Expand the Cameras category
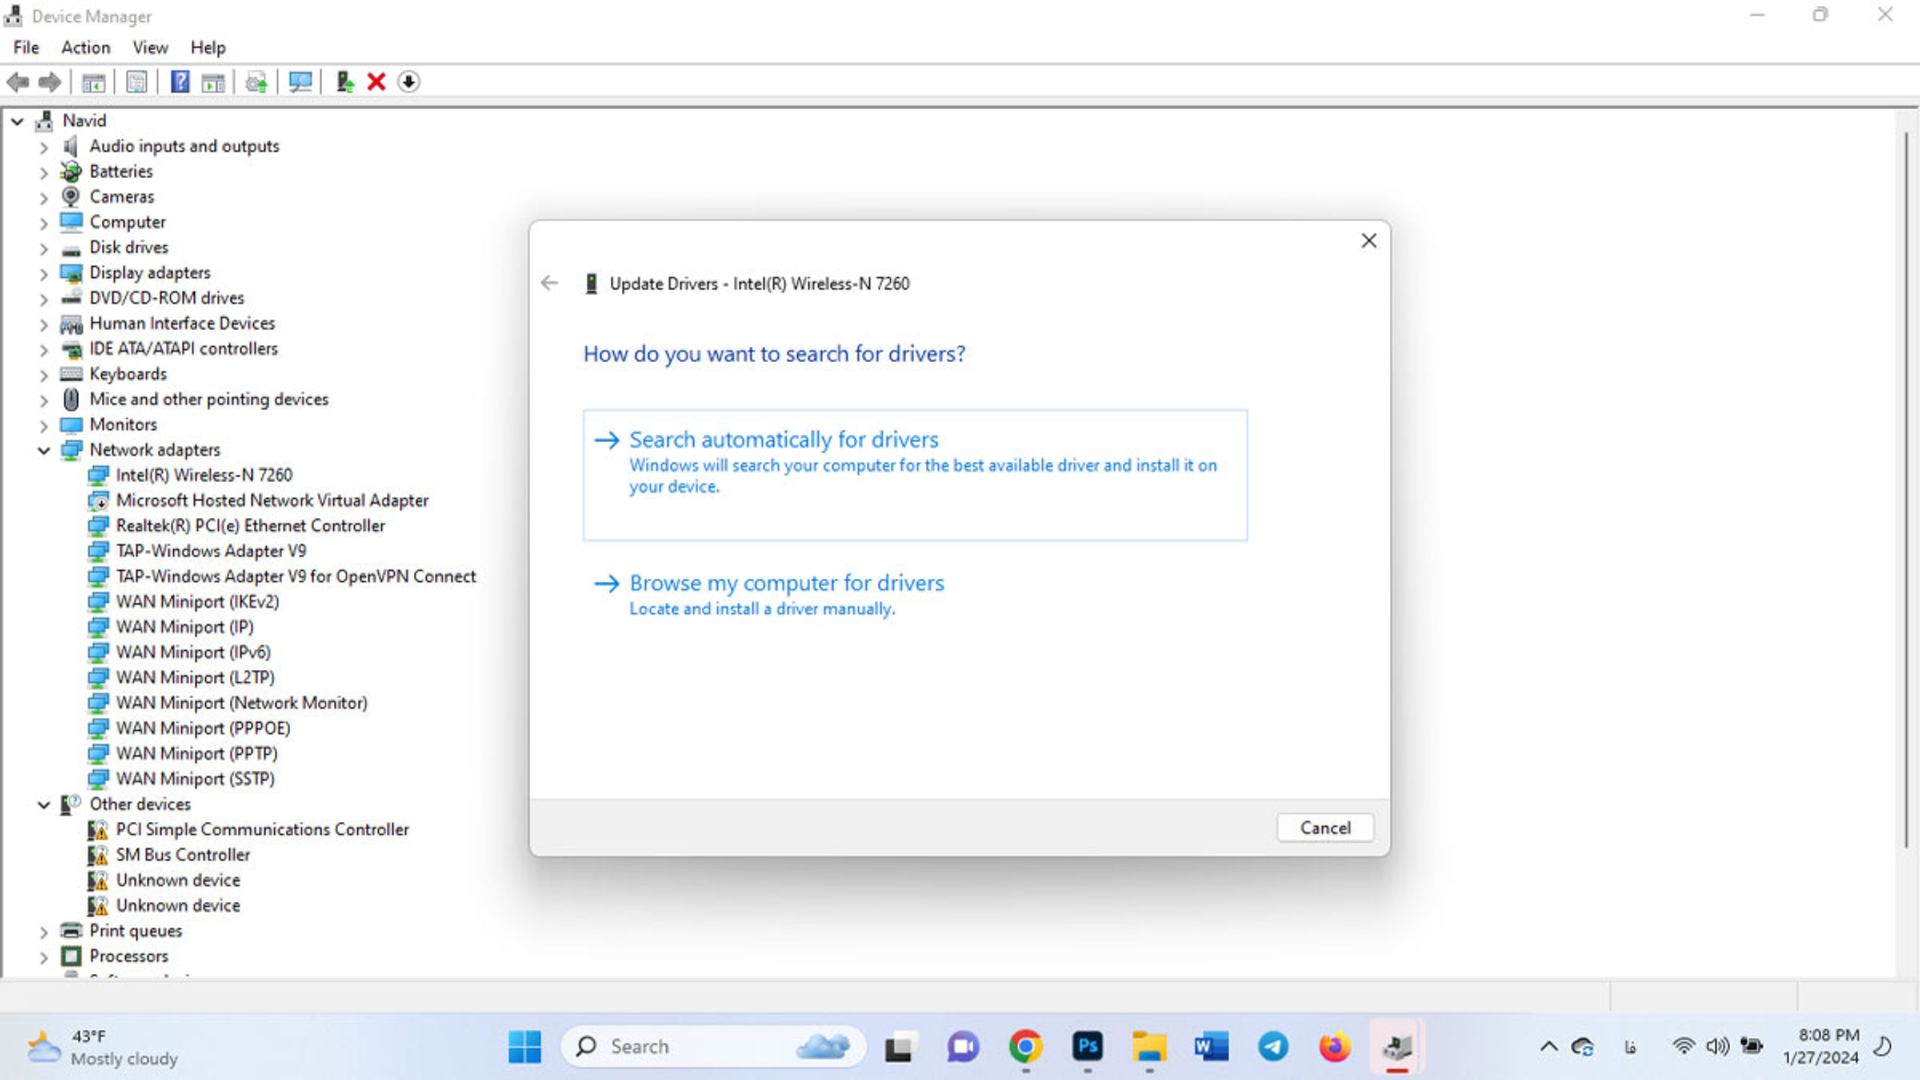 click(x=43, y=197)
